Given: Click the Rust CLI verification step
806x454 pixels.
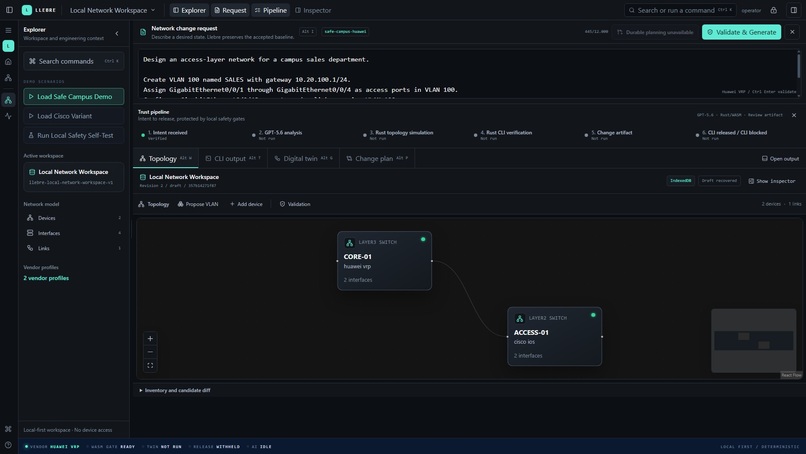Looking at the screenshot, I should coord(503,135).
